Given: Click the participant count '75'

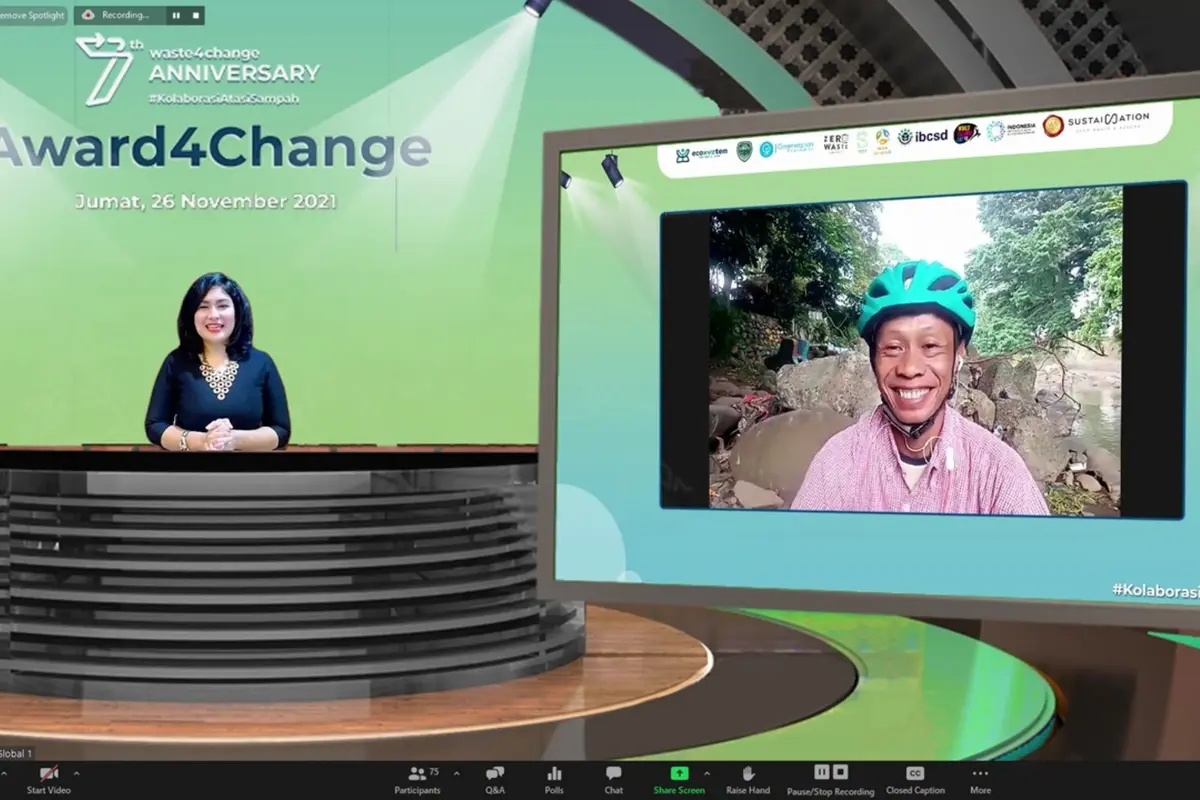Looking at the screenshot, I should point(434,771).
